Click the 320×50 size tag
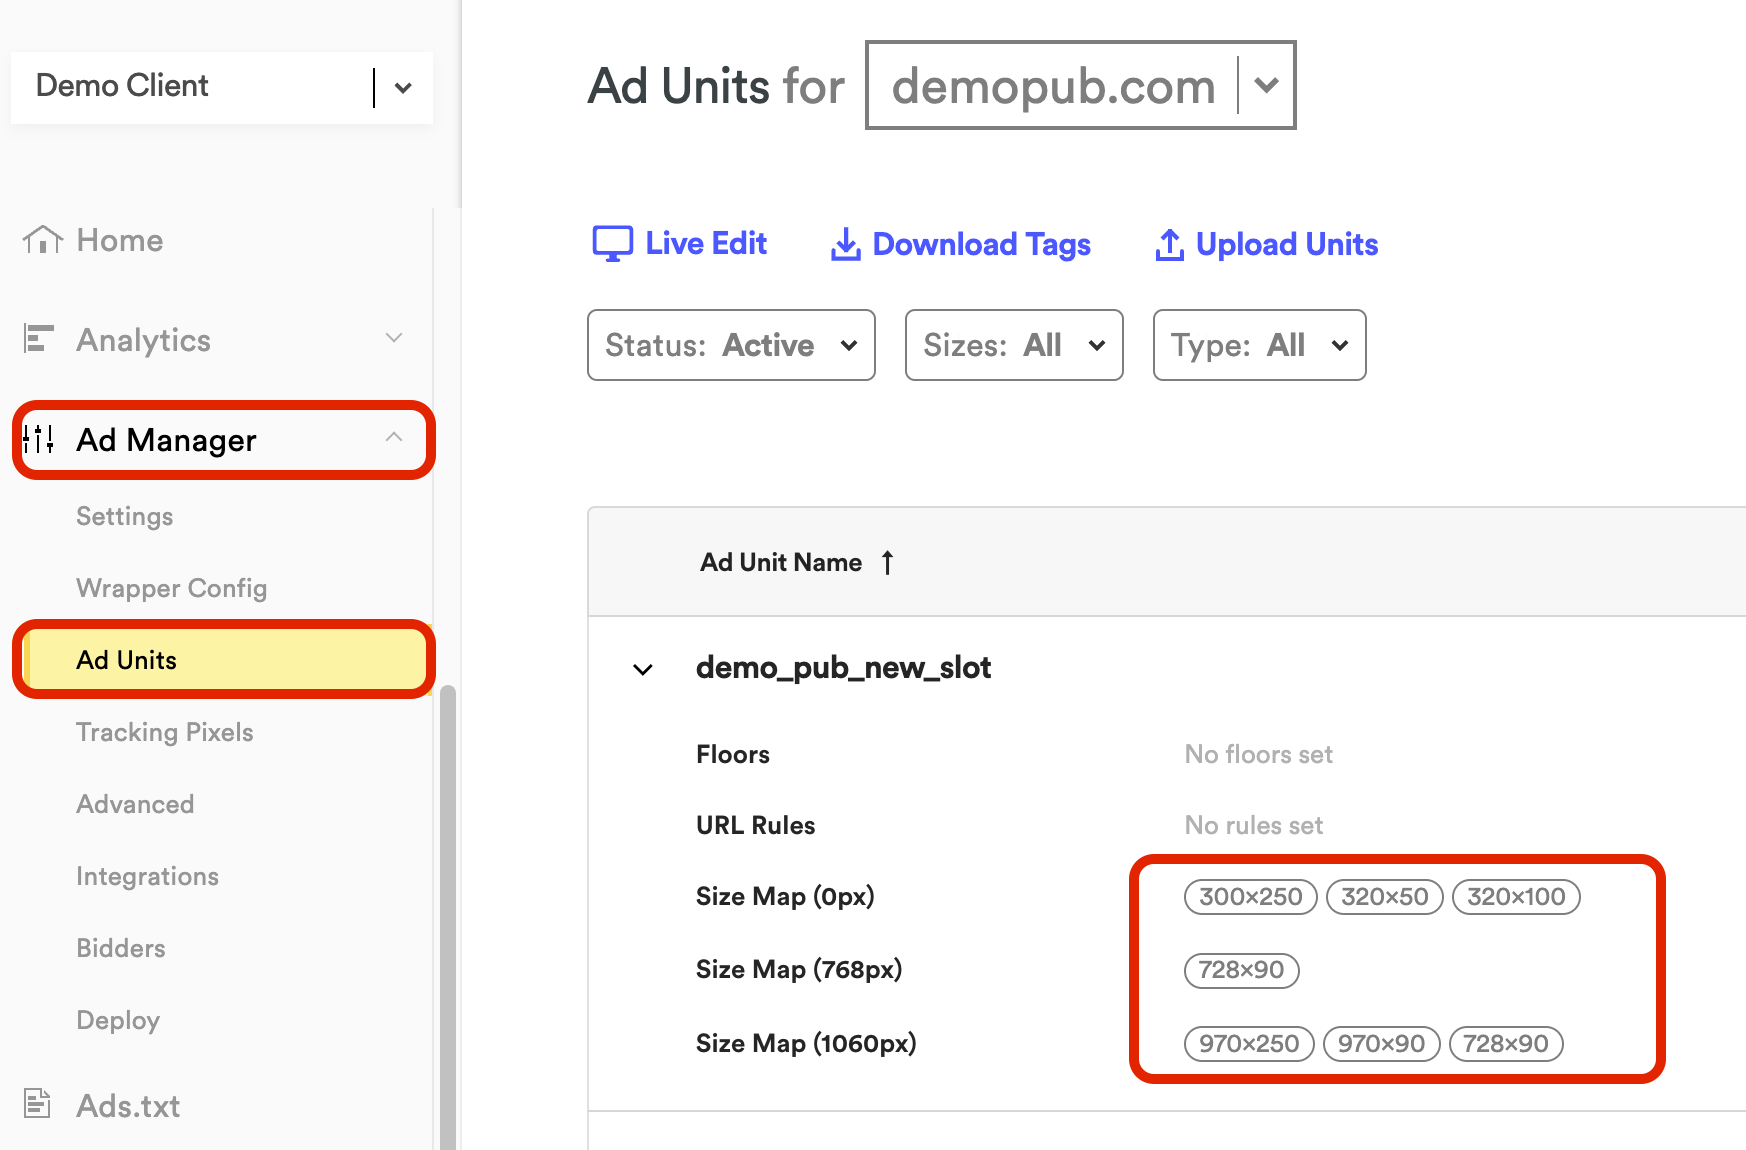 click(x=1384, y=897)
